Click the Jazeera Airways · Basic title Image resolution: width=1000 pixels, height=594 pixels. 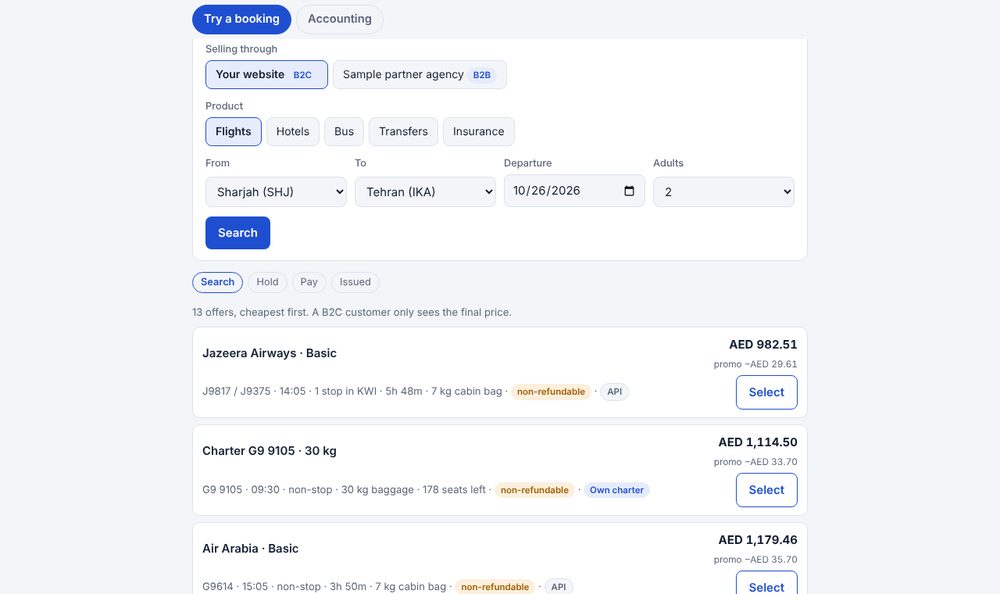pos(269,353)
